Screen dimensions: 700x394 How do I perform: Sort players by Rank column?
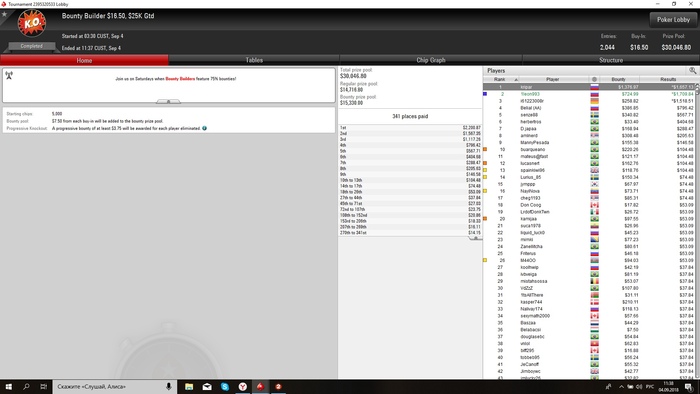[501, 79]
